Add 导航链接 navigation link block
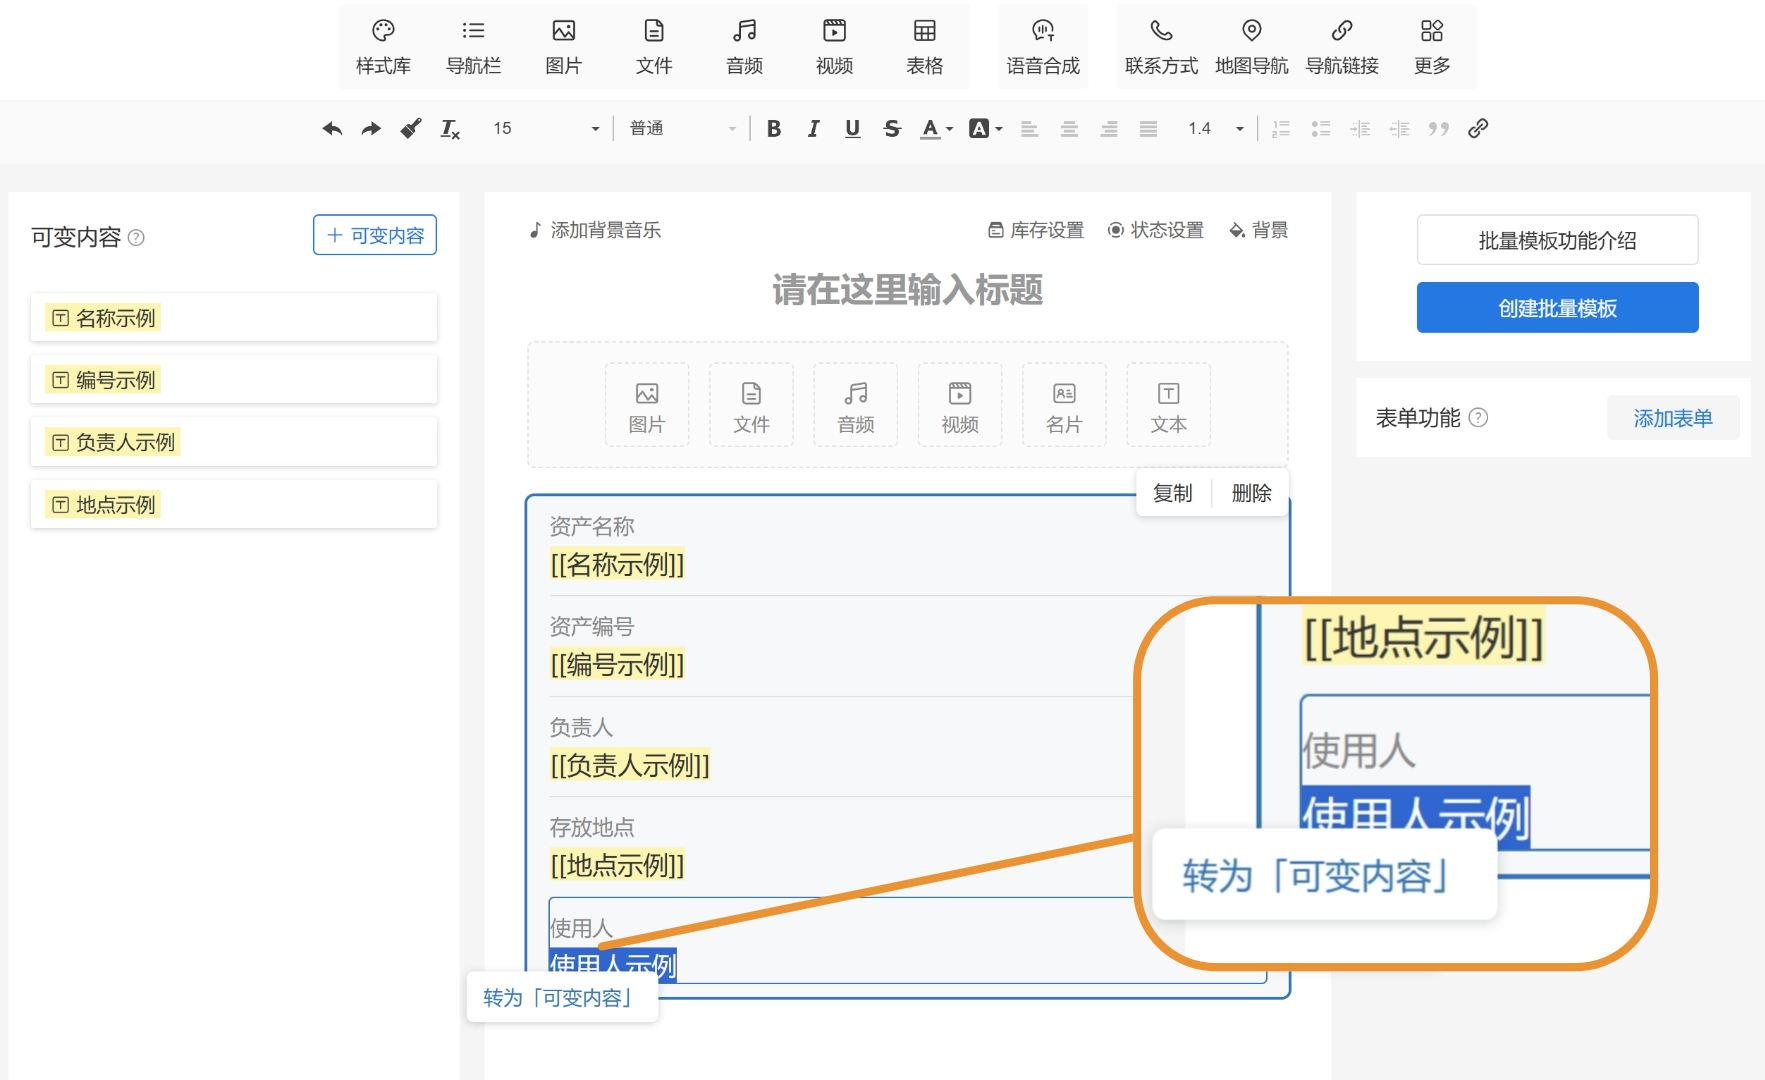Screen dimensions: 1765x1080 (x=1342, y=46)
